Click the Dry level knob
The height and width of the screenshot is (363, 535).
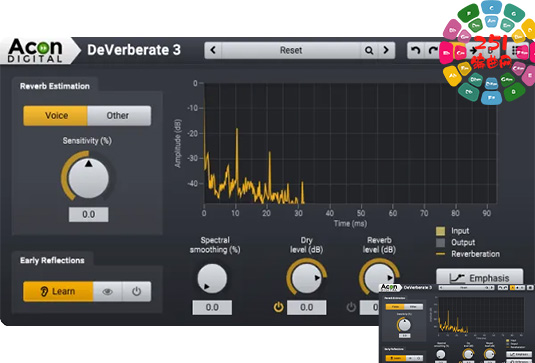[306, 278]
